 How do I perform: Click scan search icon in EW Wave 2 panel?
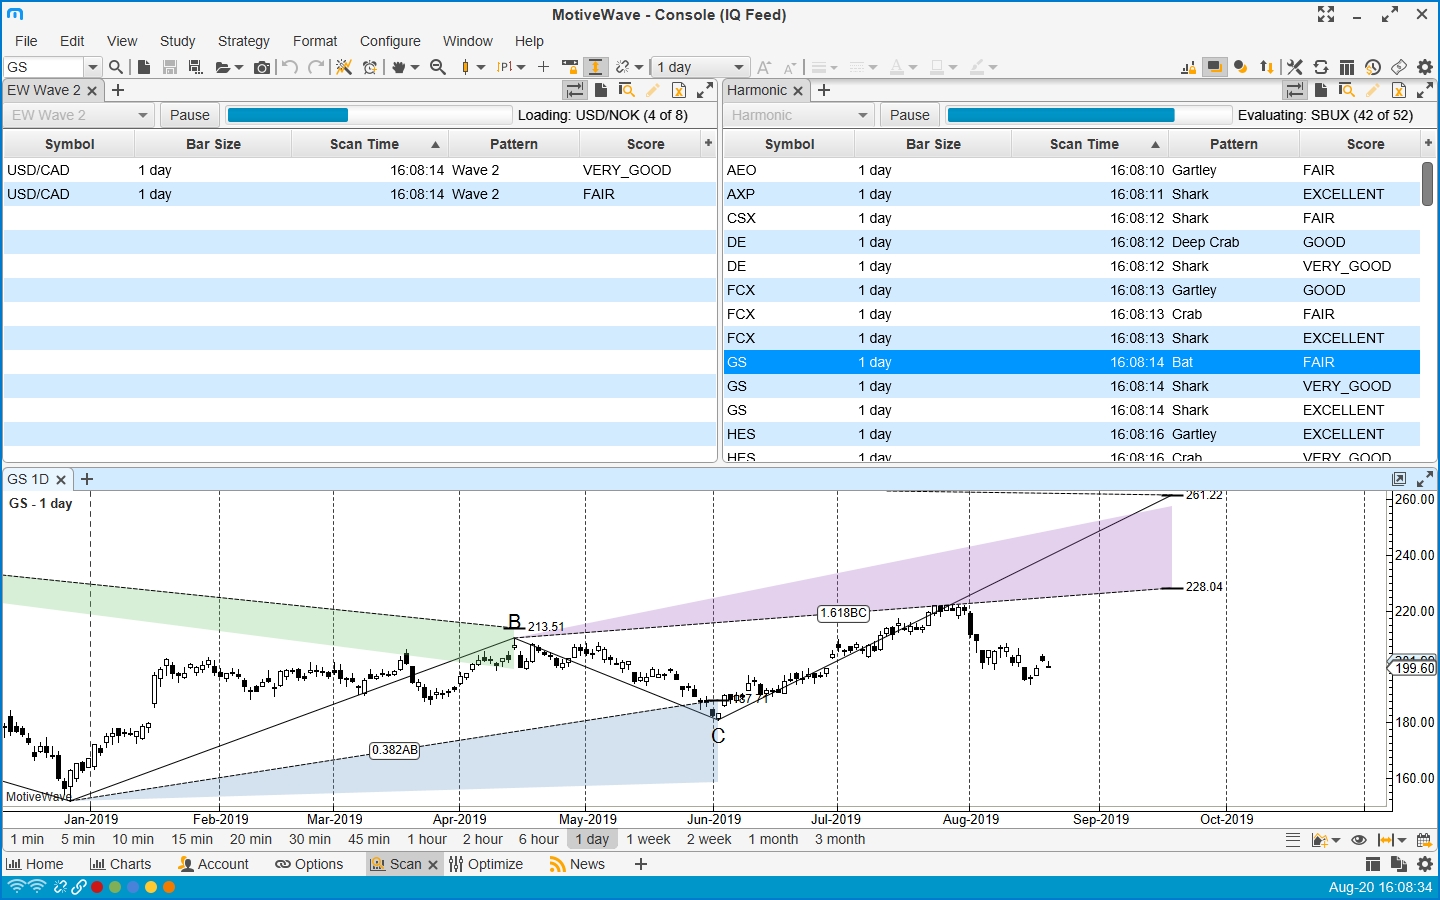tap(627, 90)
